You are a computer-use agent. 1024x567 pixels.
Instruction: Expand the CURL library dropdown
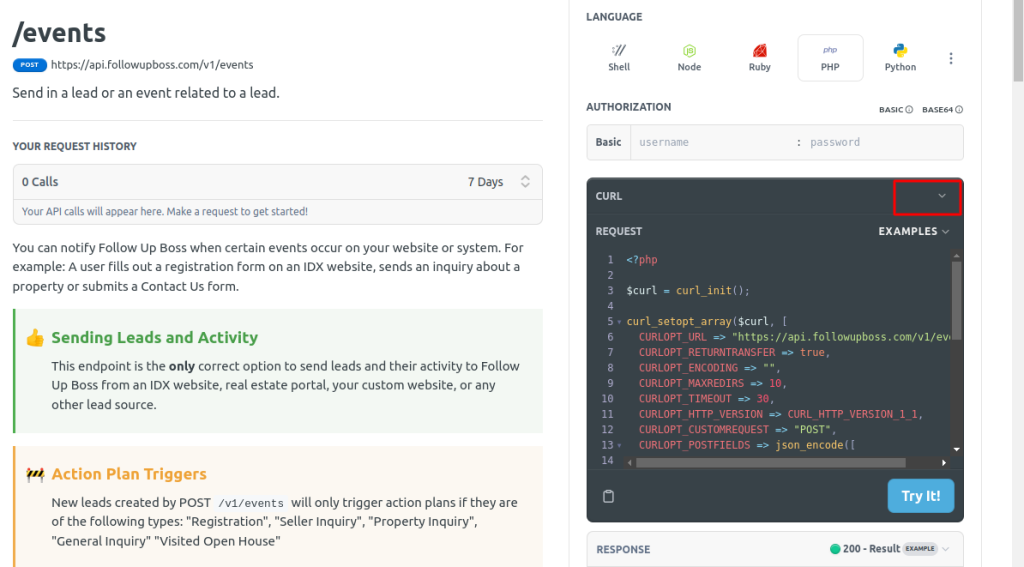pos(941,196)
